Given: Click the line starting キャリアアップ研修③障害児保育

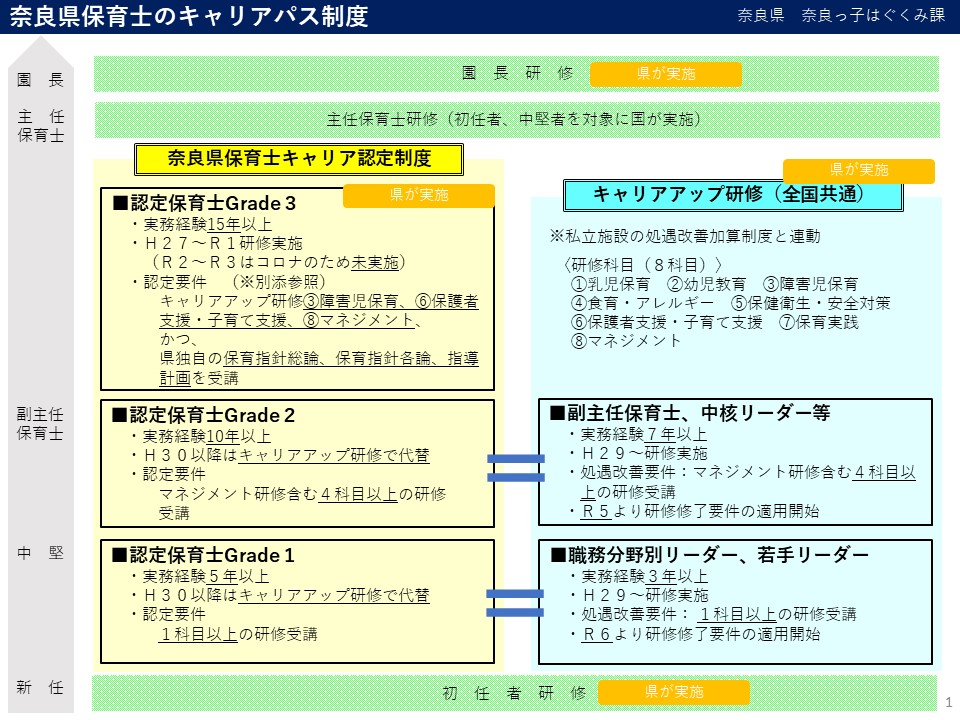Looking at the screenshot, I should point(319,301).
